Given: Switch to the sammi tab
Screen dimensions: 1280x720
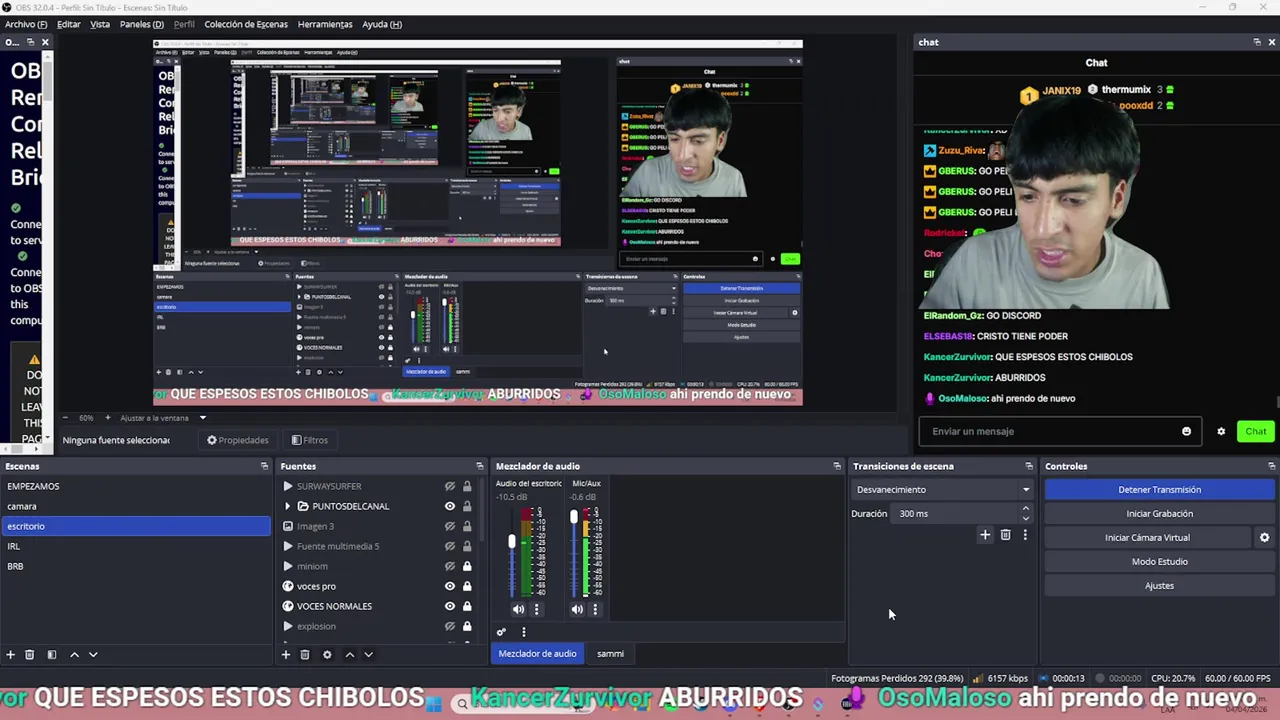Looking at the screenshot, I should coord(610,654).
